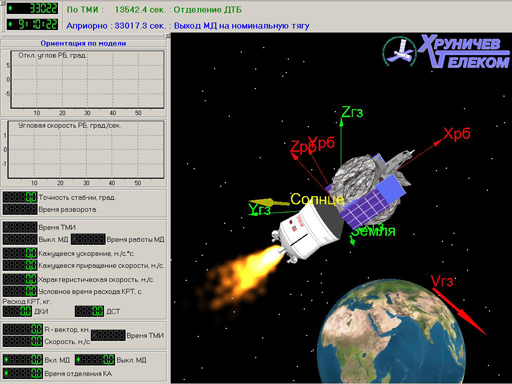This screenshot has width=512, height=384.
Task: Close the left telemetry panel with the small x
Action: click(x=168, y=36)
